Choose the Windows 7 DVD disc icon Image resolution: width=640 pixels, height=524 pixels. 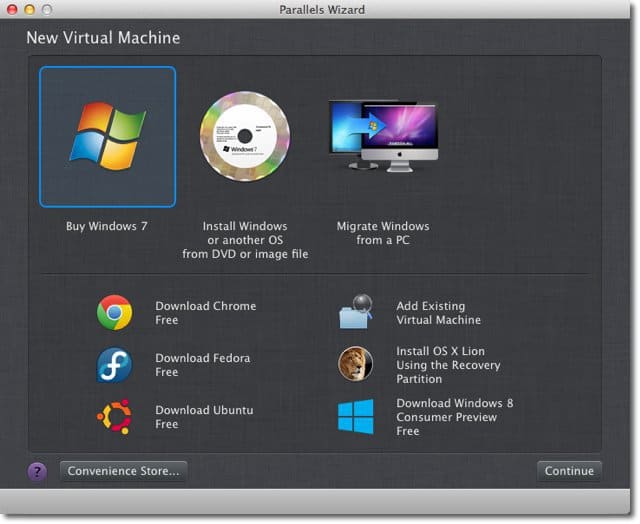245,136
